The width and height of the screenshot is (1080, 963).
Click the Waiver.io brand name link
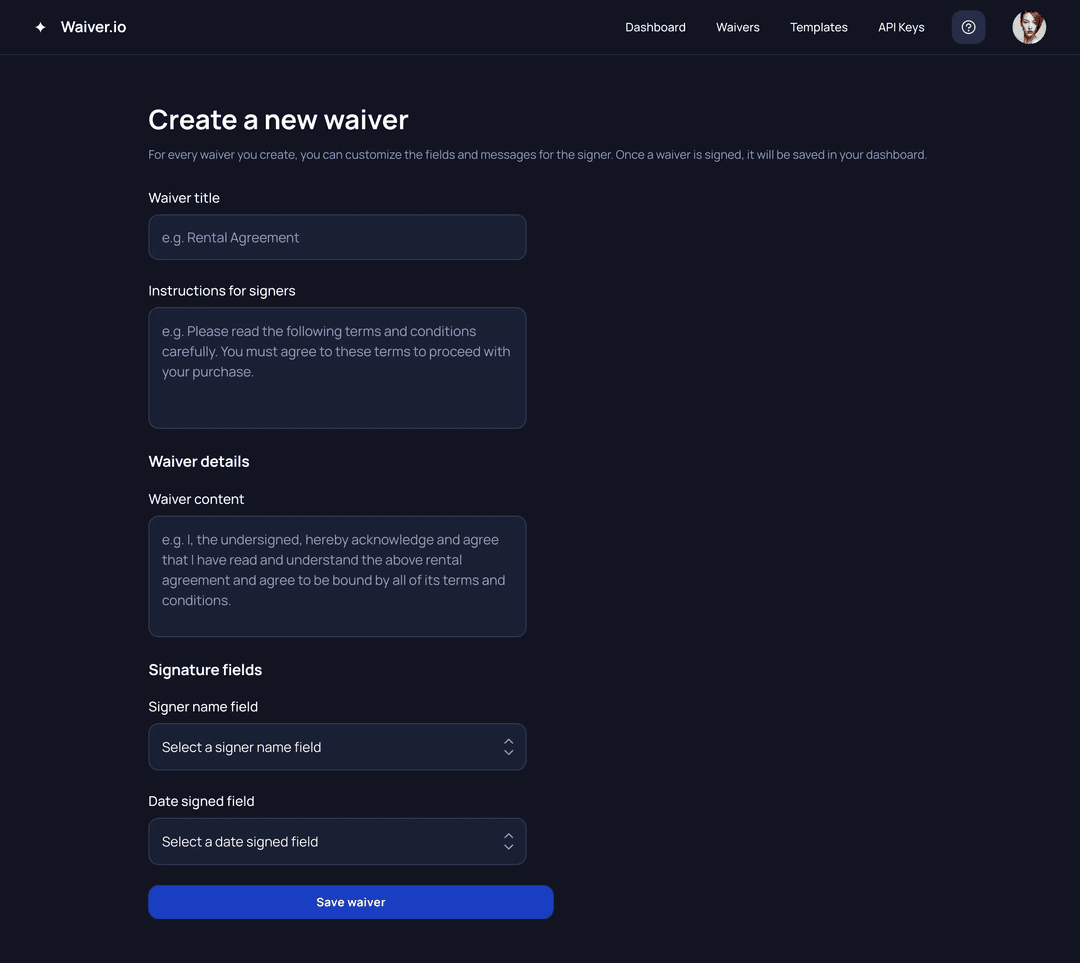[x=93, y=27]
